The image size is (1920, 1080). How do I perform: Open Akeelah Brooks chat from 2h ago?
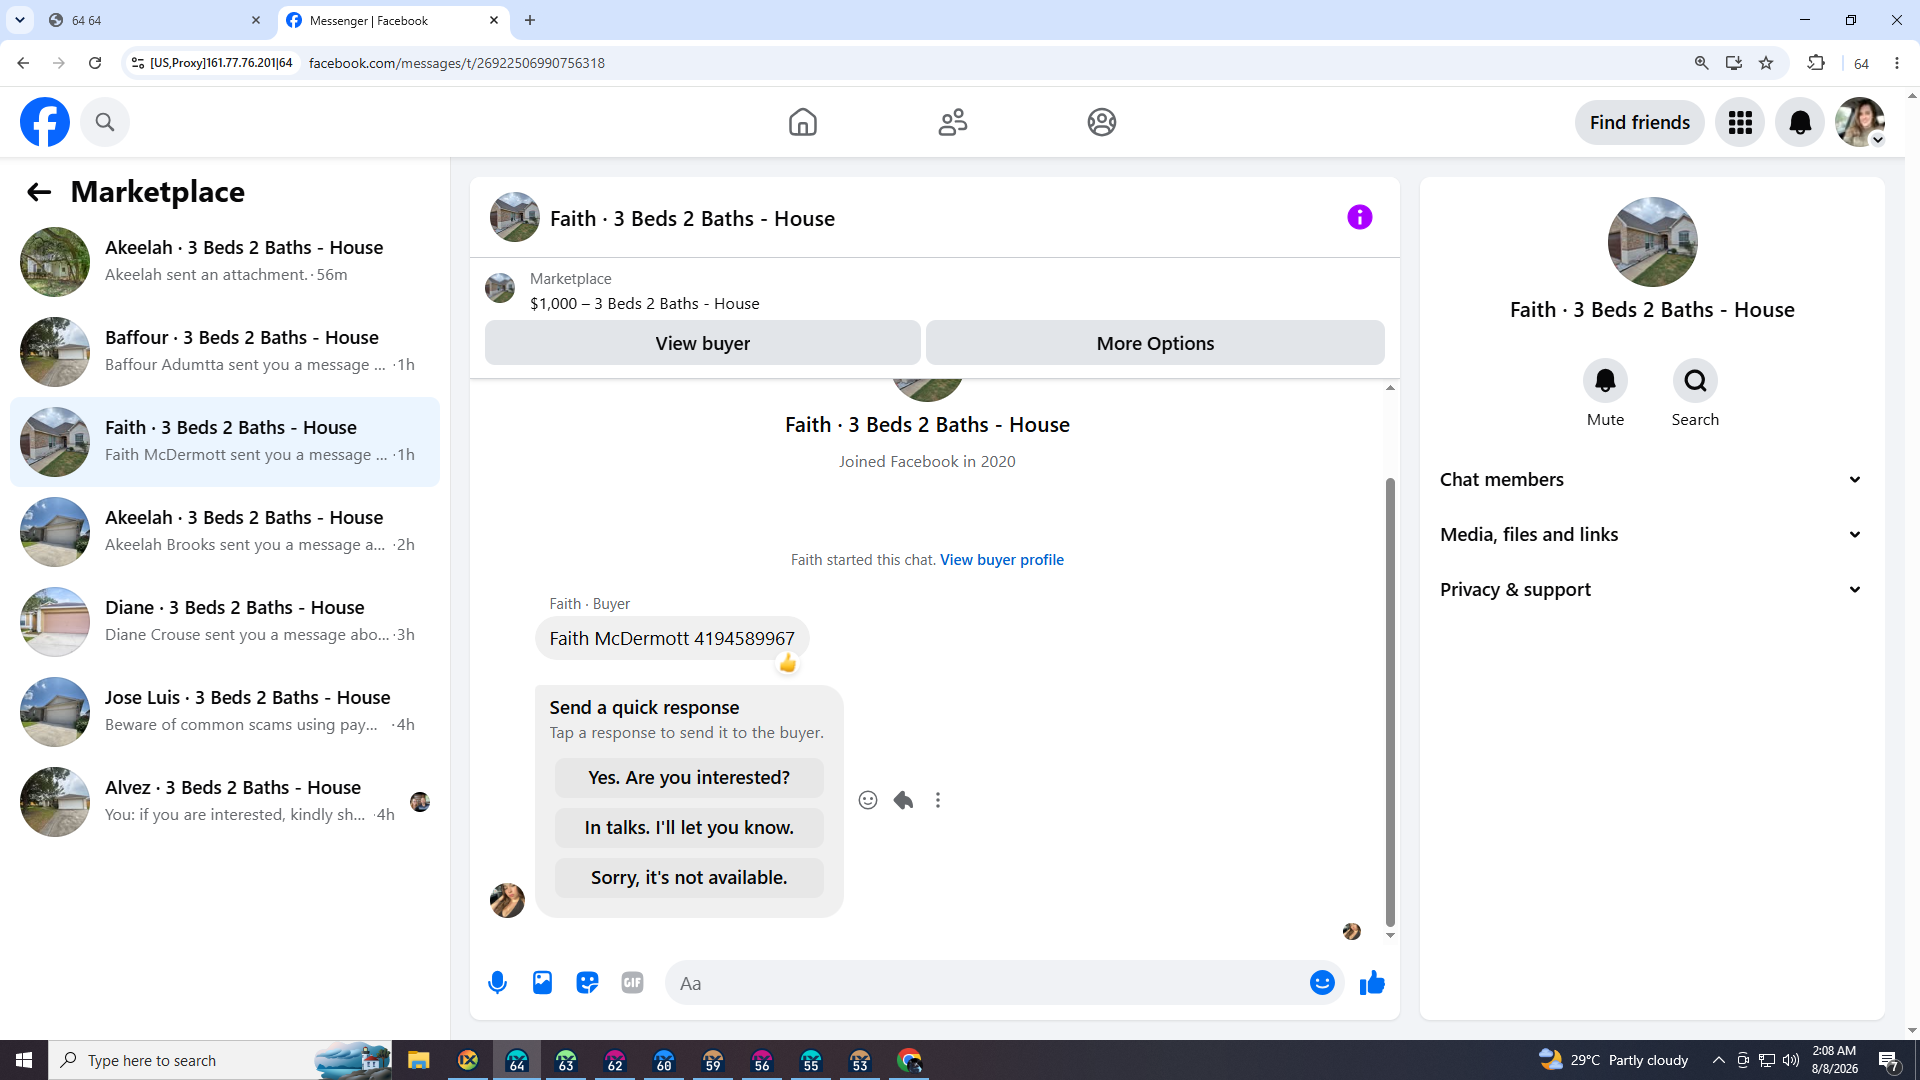point(225,532)
